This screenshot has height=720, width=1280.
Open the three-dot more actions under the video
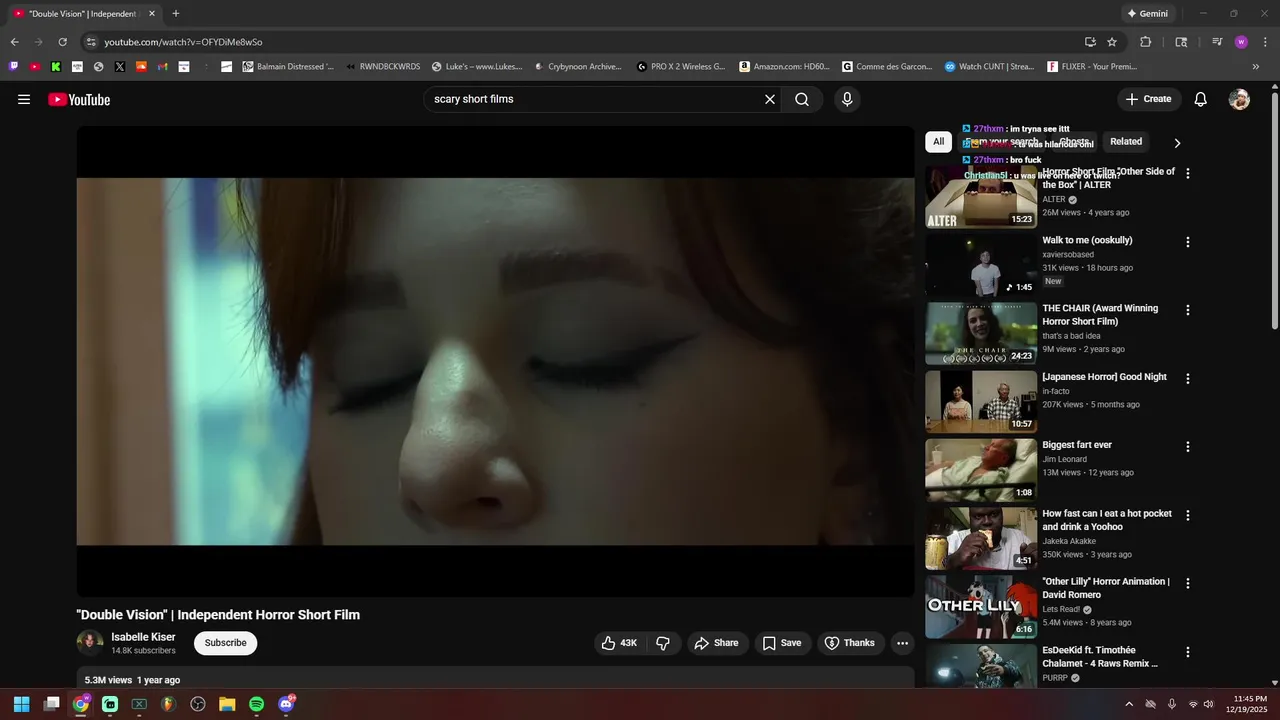(902, 643)
